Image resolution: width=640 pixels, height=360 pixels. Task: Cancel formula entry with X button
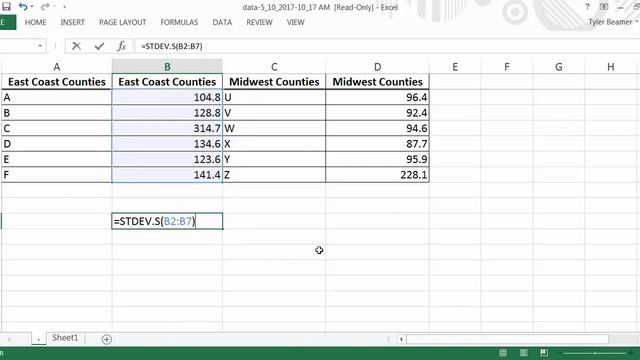pos(76,46)
